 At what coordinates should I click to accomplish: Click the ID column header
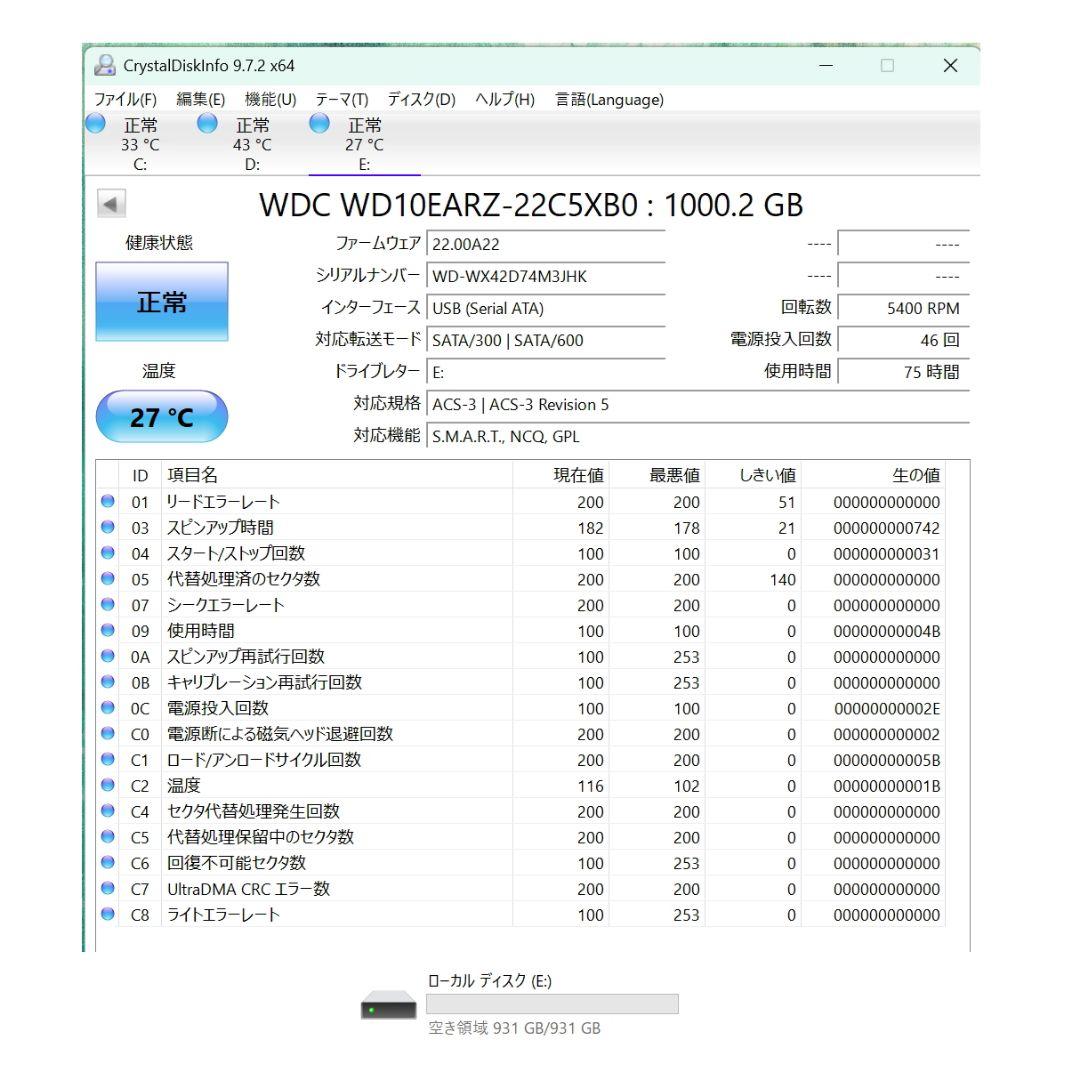pyautogui.click(x=141, y=475)
